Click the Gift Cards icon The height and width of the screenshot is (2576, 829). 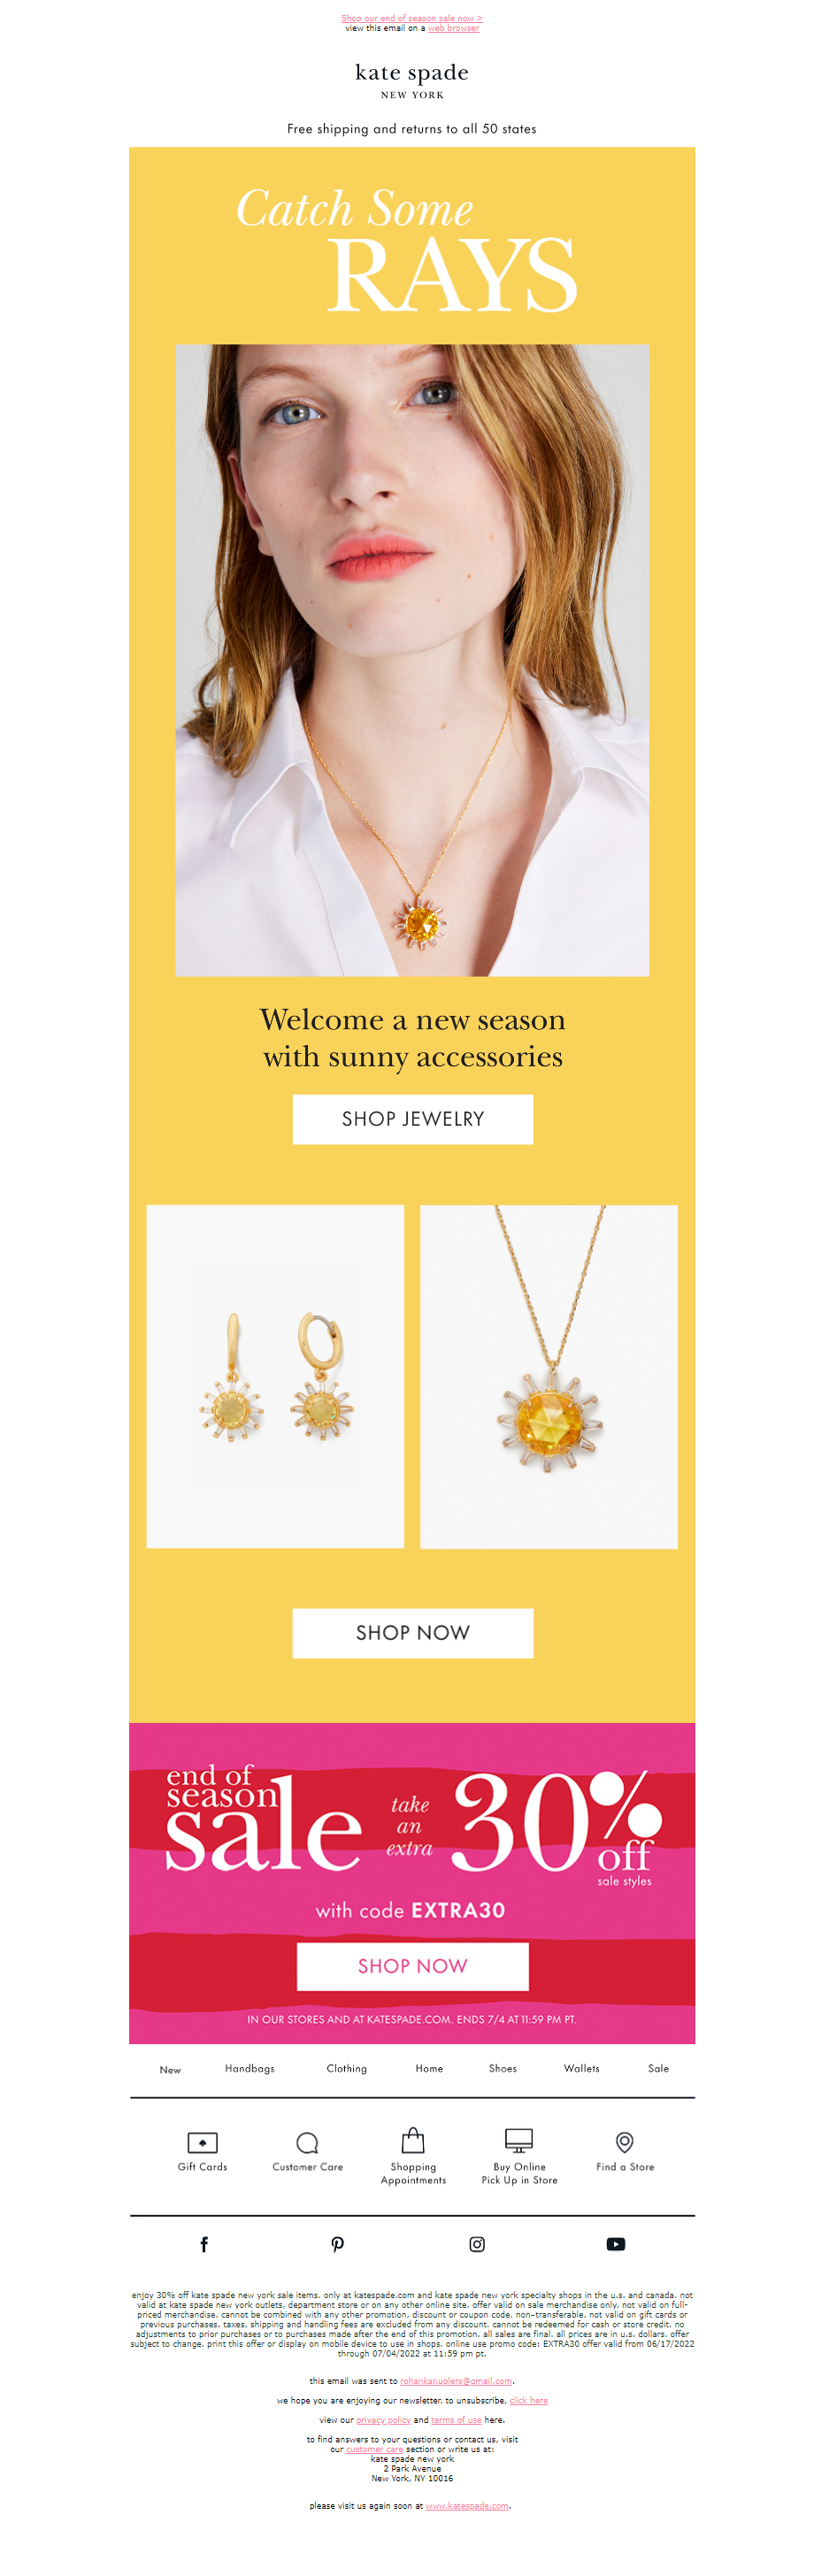[x=203, y=2142]
